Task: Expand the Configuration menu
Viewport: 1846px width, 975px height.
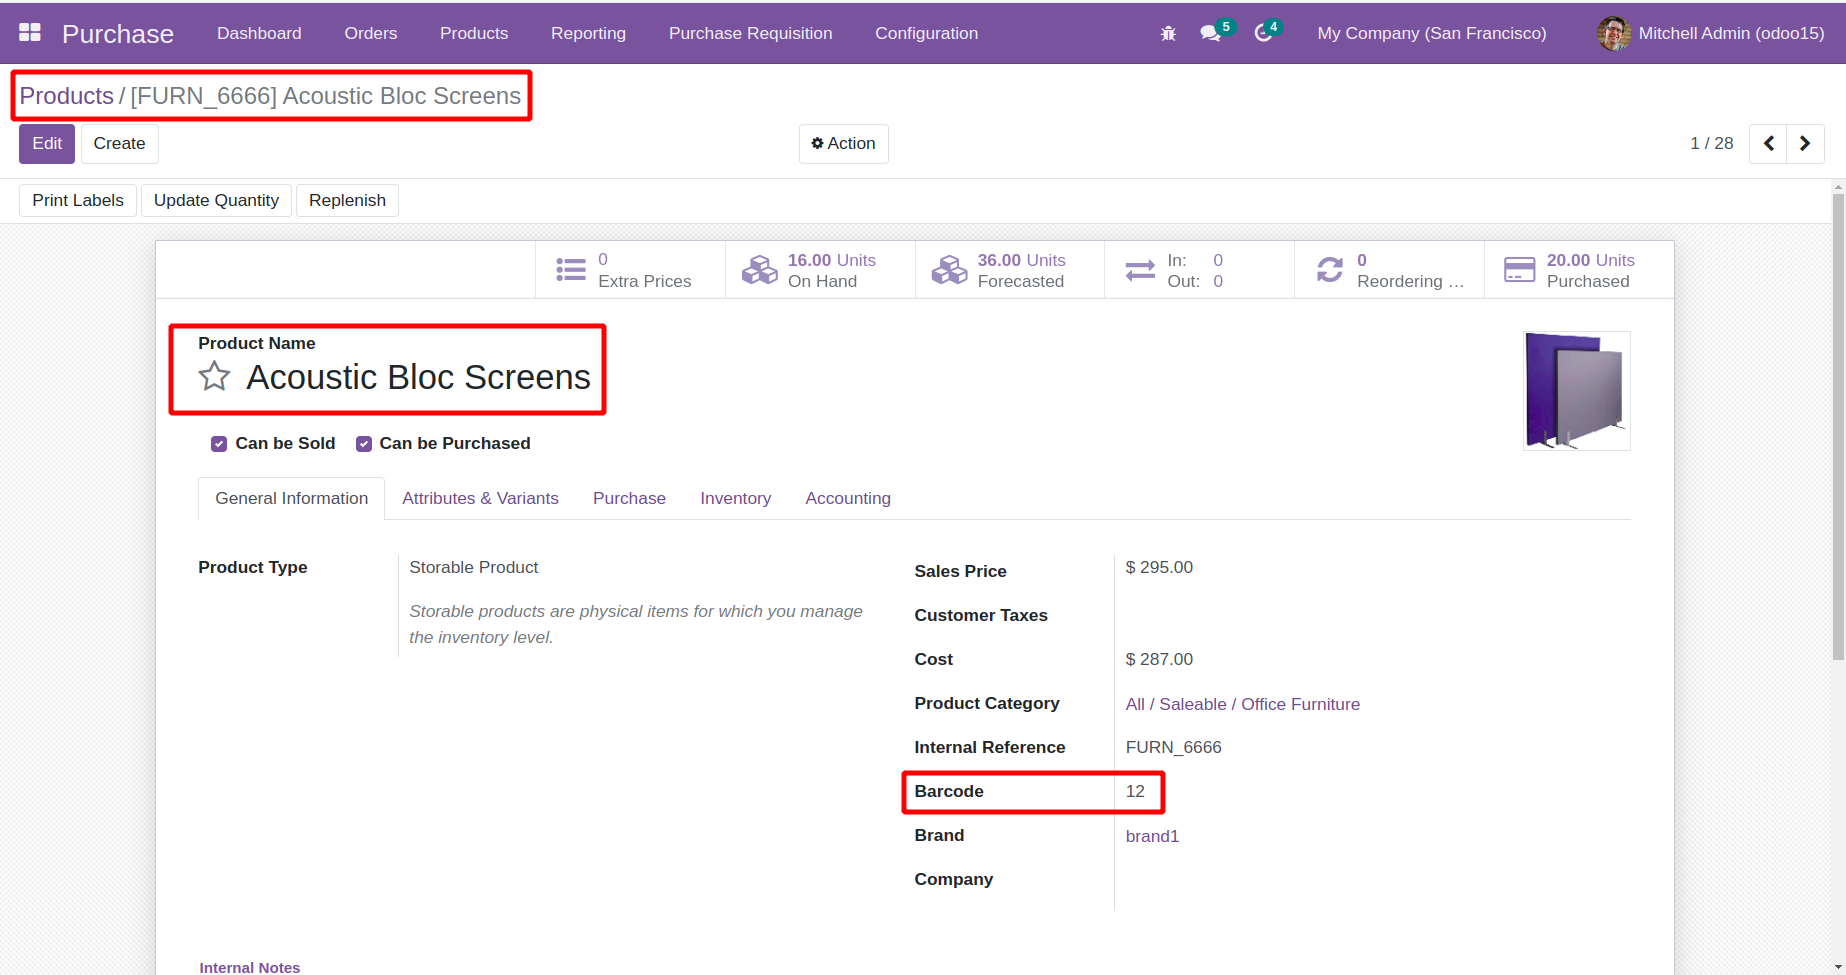Action: pyautogui.click(x=926, y=33)
